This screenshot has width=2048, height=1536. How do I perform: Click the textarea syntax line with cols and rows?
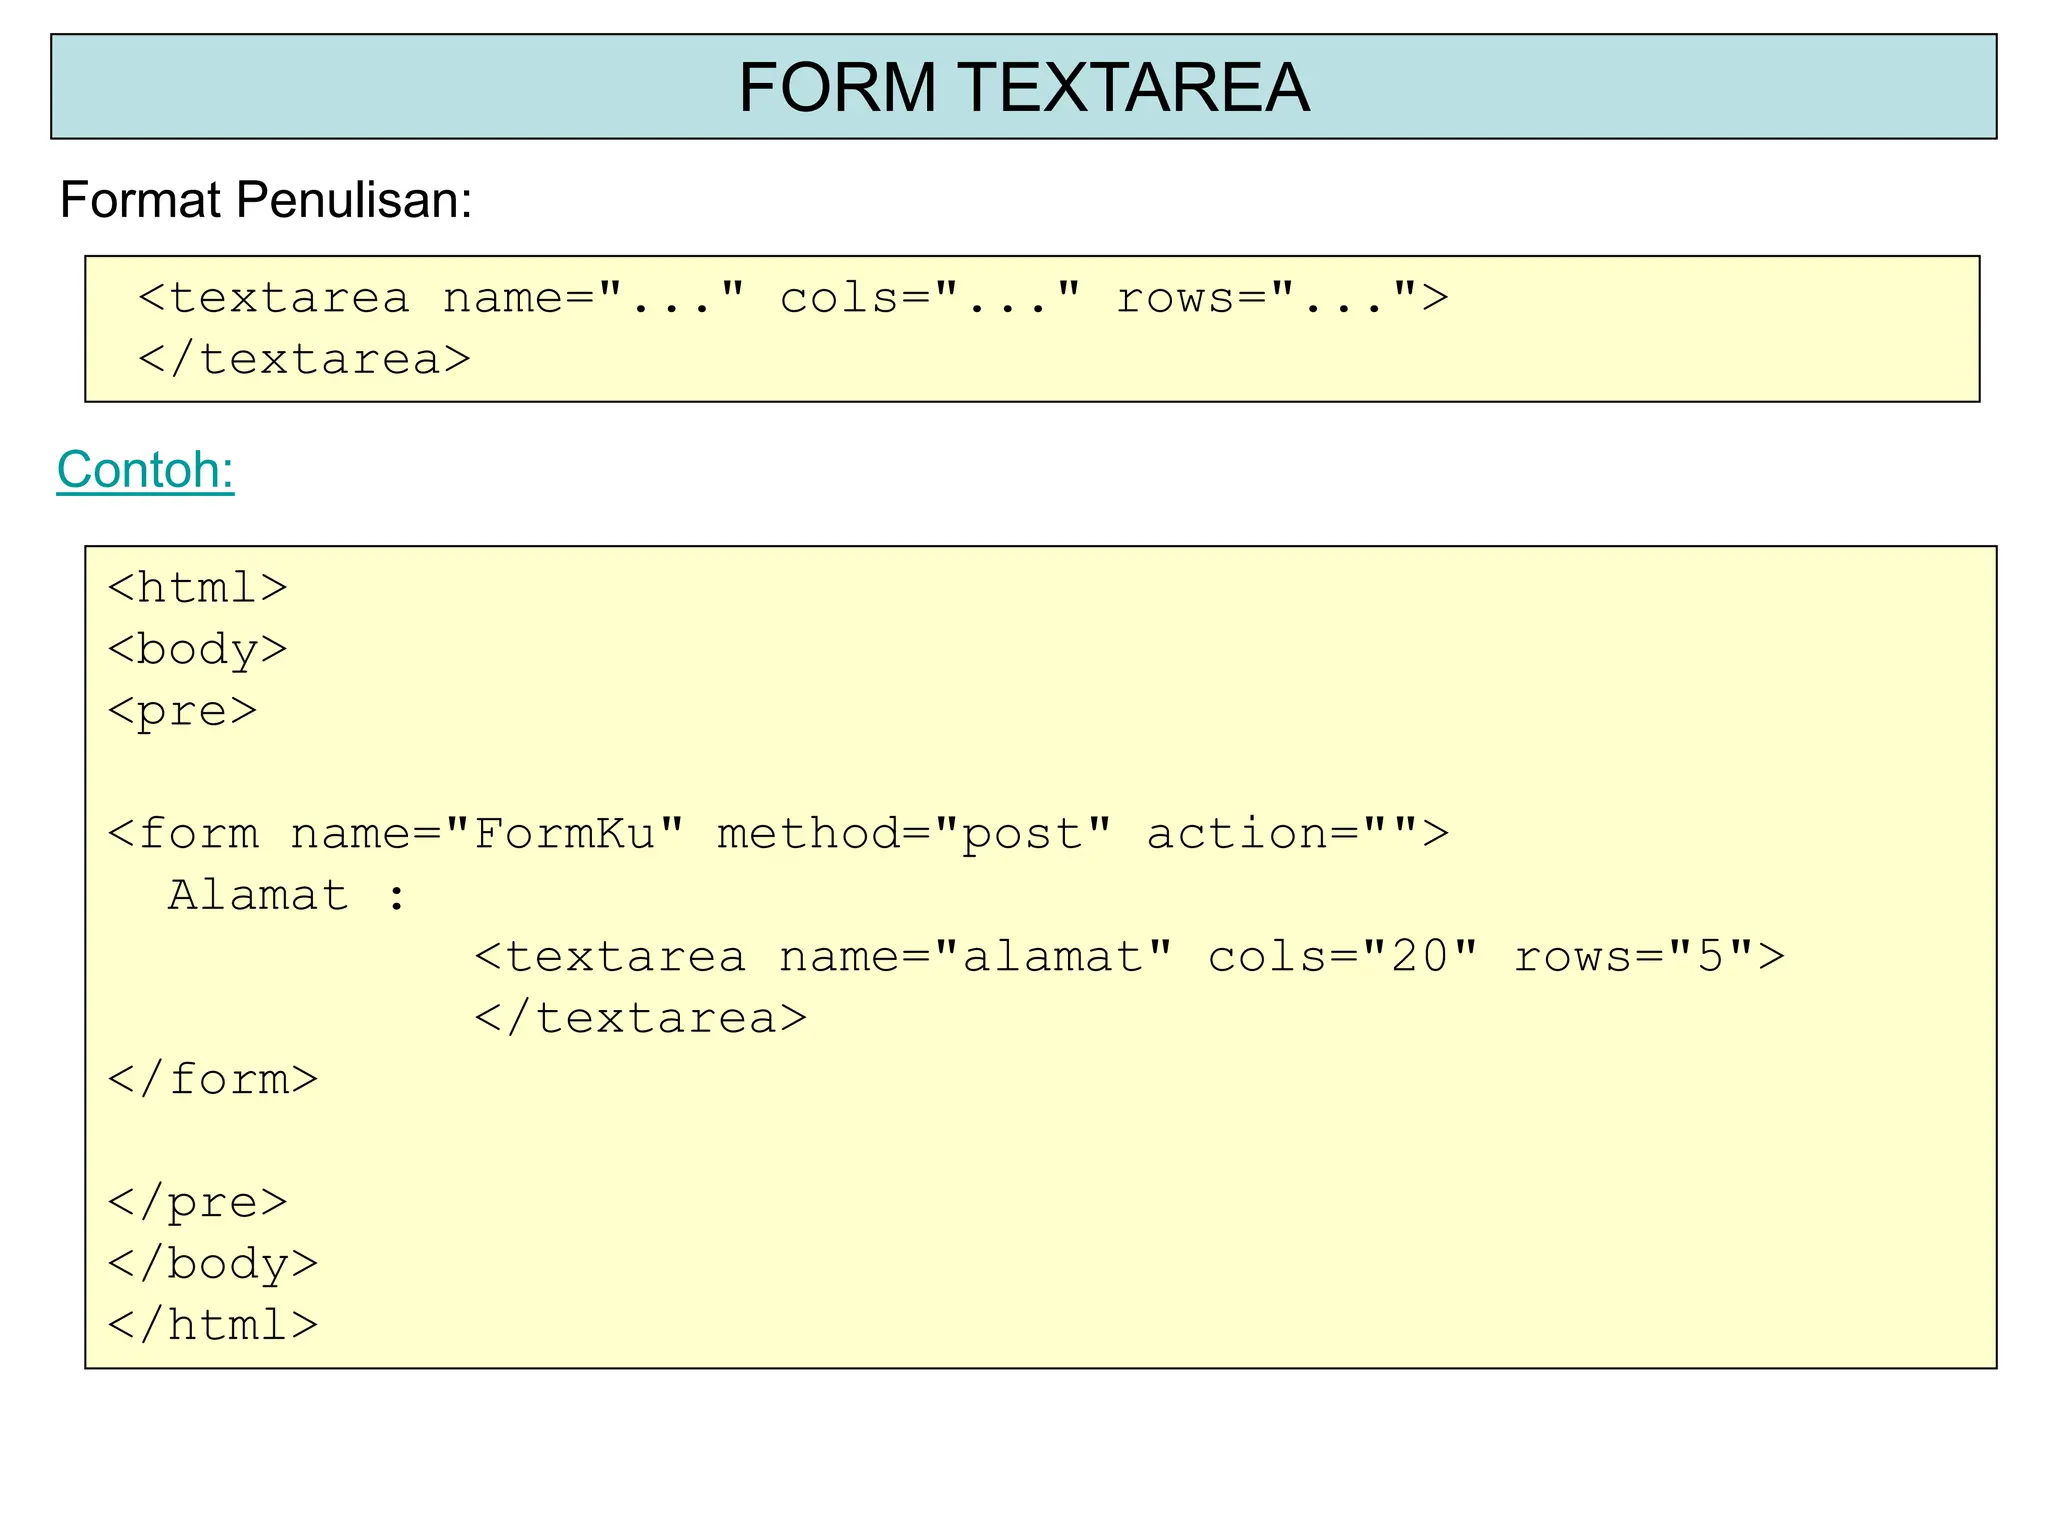coord(792,298)
